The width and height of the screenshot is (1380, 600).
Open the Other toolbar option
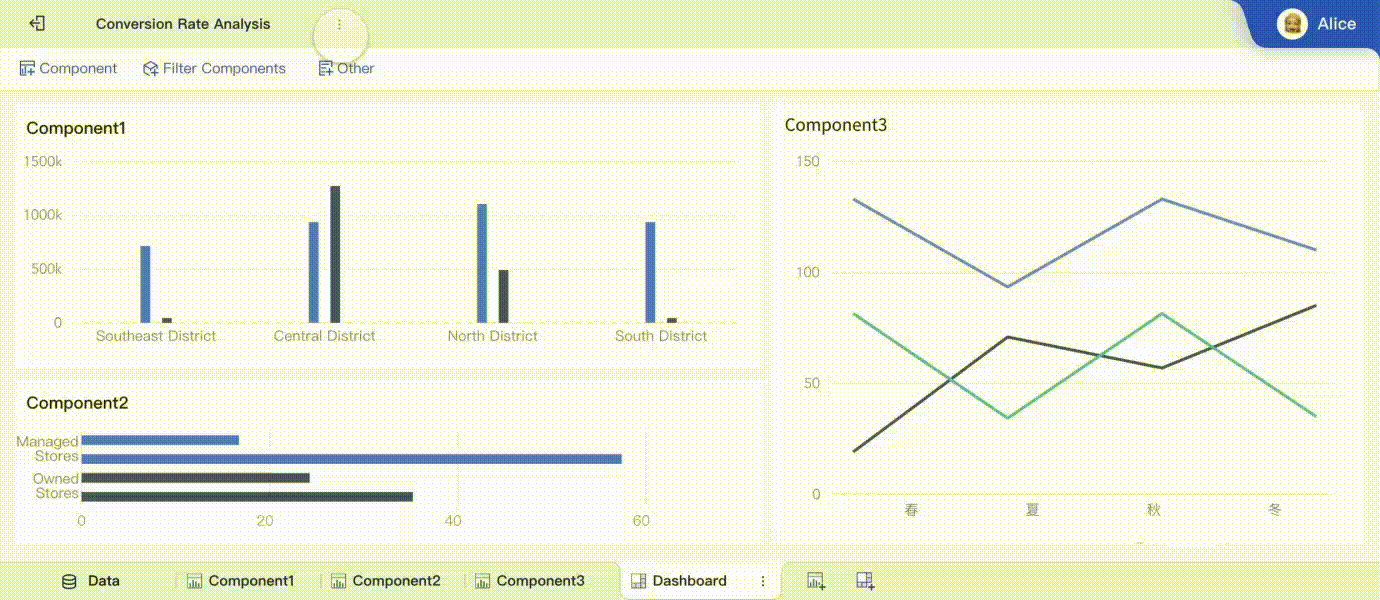pos(346,68)
